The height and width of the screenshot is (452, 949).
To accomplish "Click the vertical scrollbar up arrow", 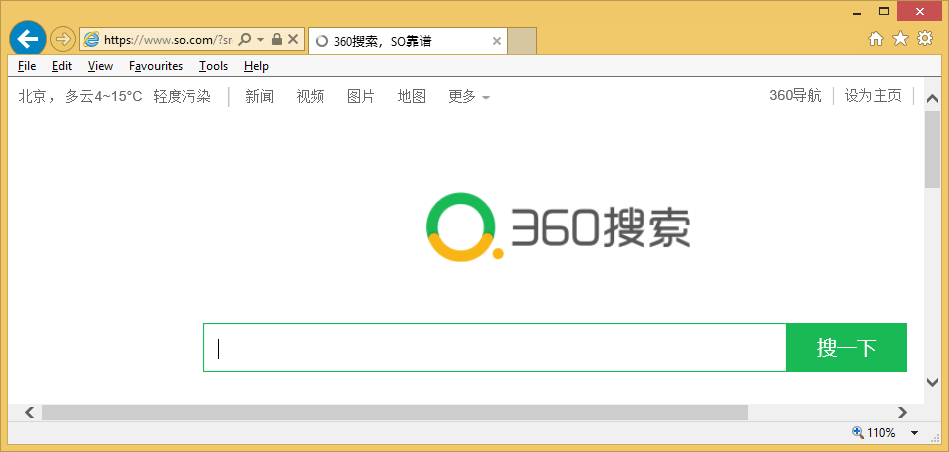I will [933, 99].
